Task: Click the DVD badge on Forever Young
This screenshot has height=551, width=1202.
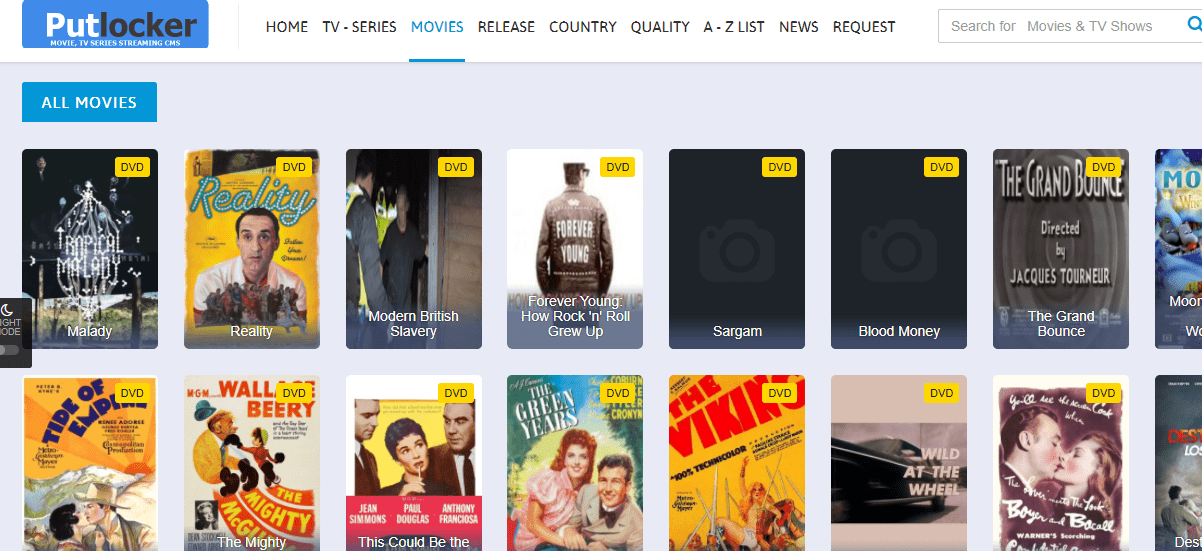Action: pyautogui.click(x=618, y=167)
